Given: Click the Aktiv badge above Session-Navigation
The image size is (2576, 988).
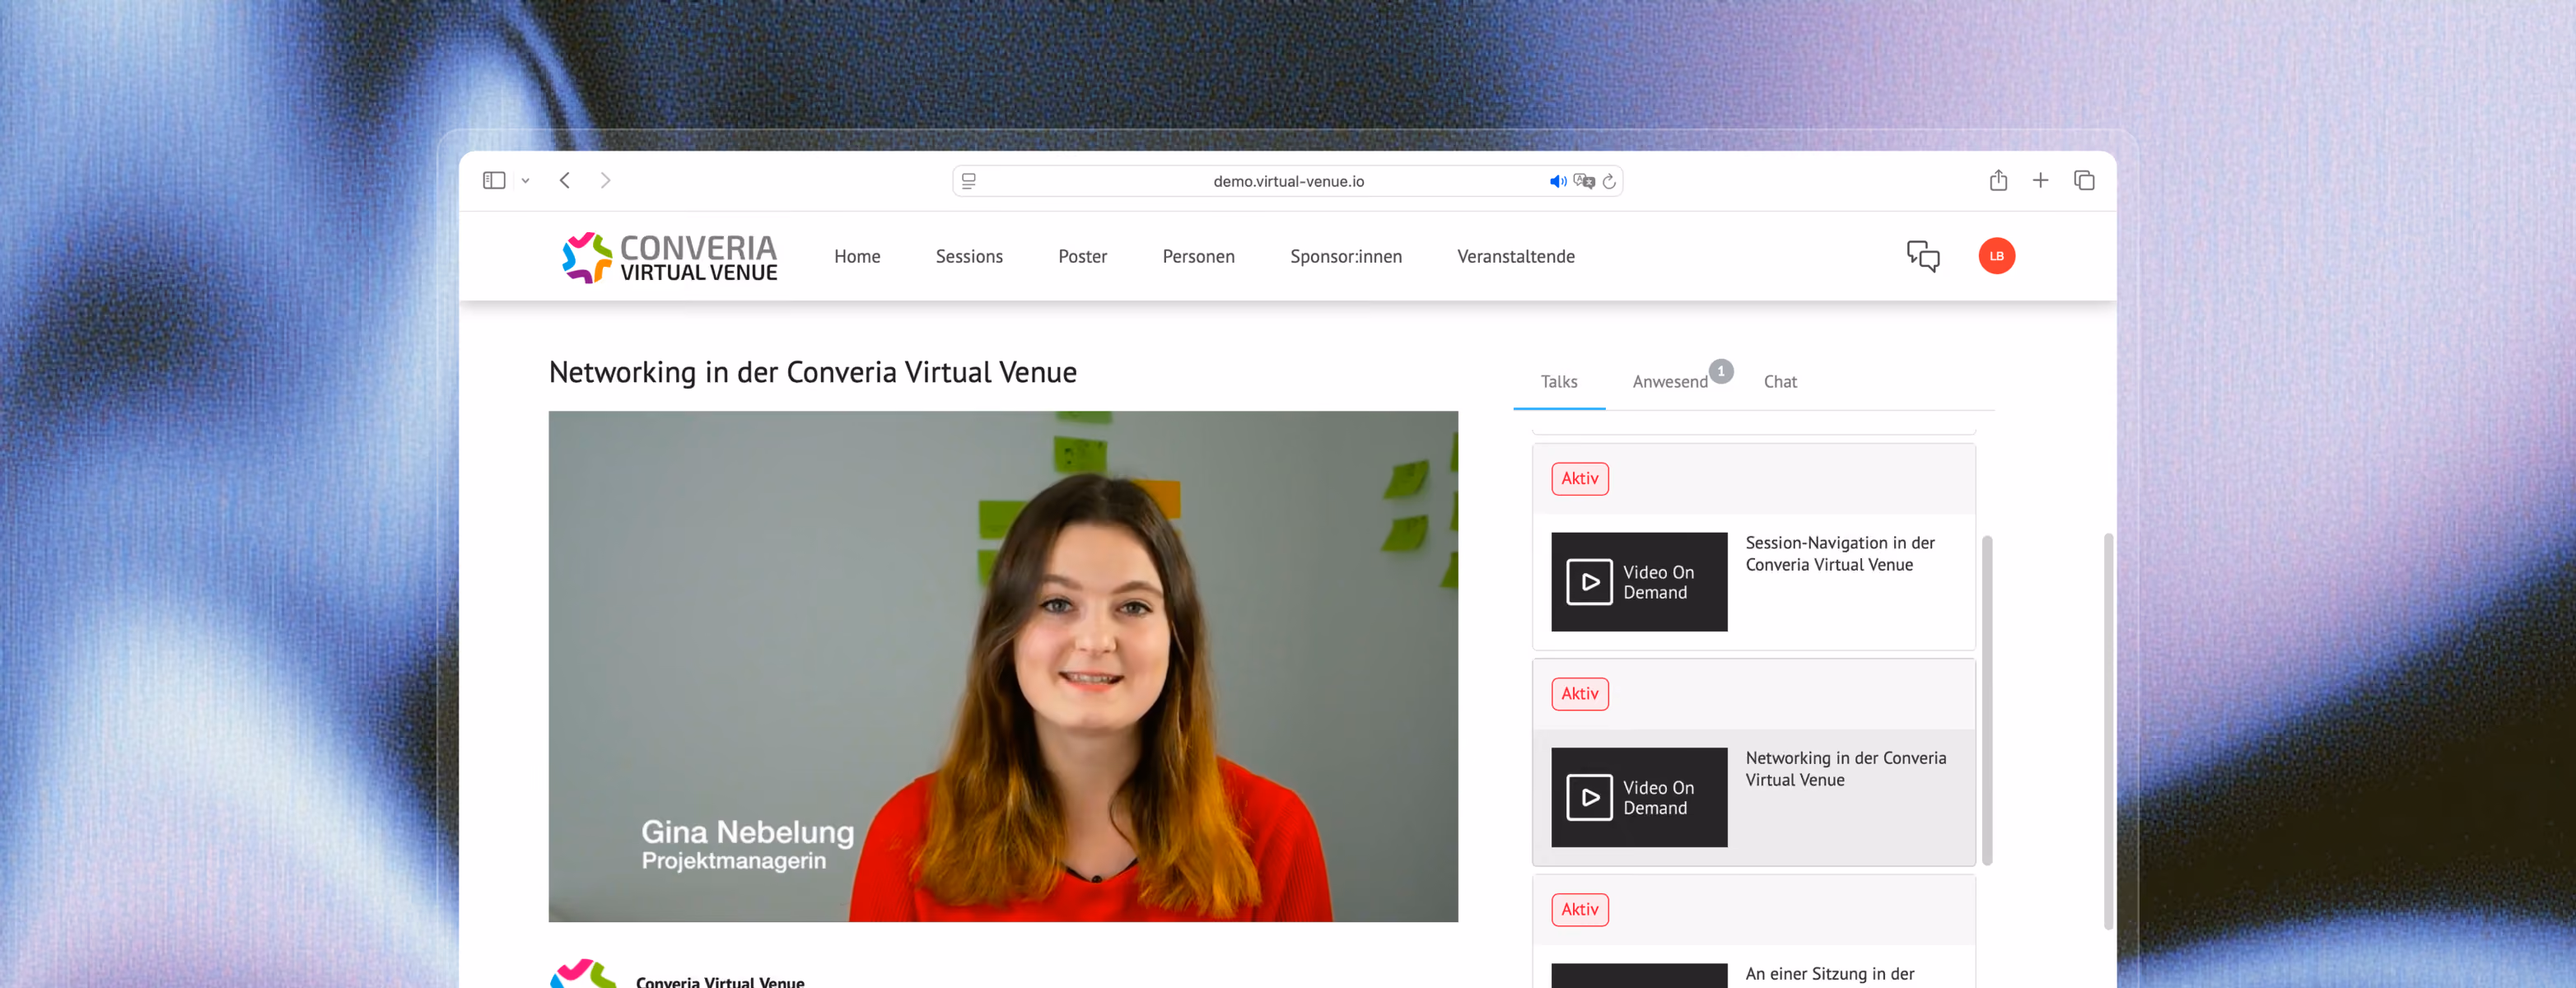Looking at the screenshot, I should (1580, 479).
